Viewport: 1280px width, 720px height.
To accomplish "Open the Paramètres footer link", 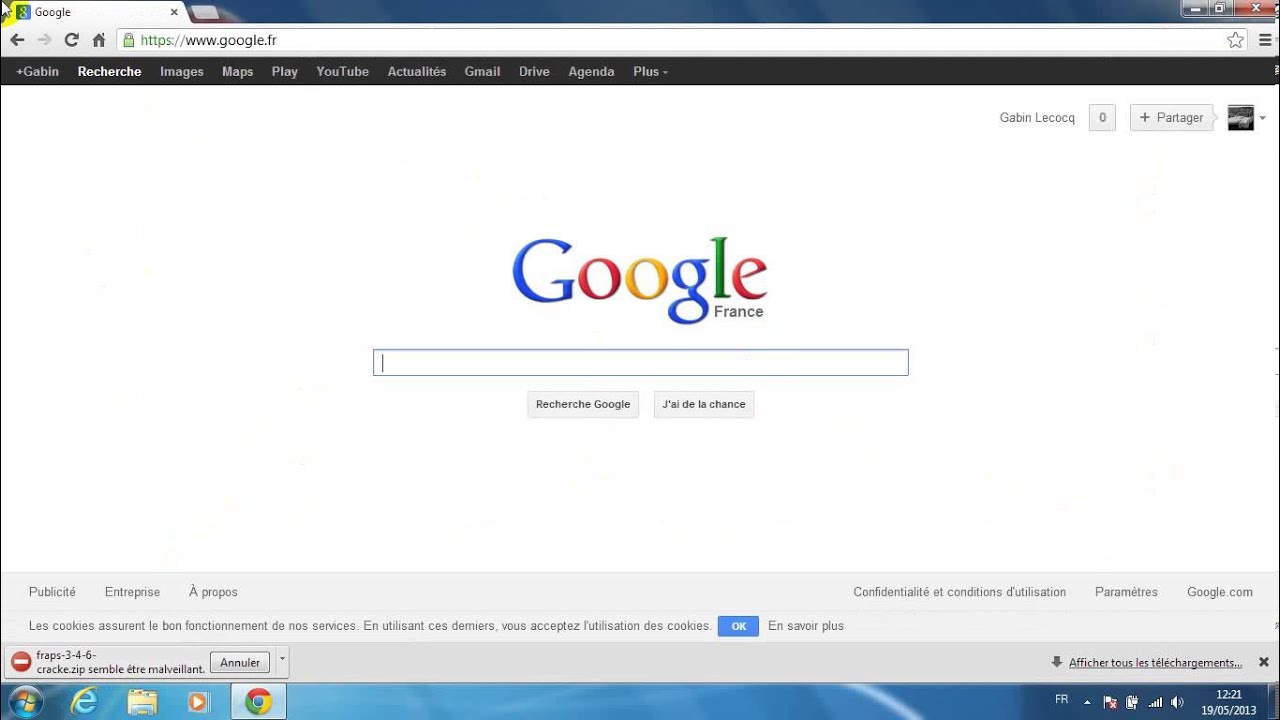I will [1126, 592].
